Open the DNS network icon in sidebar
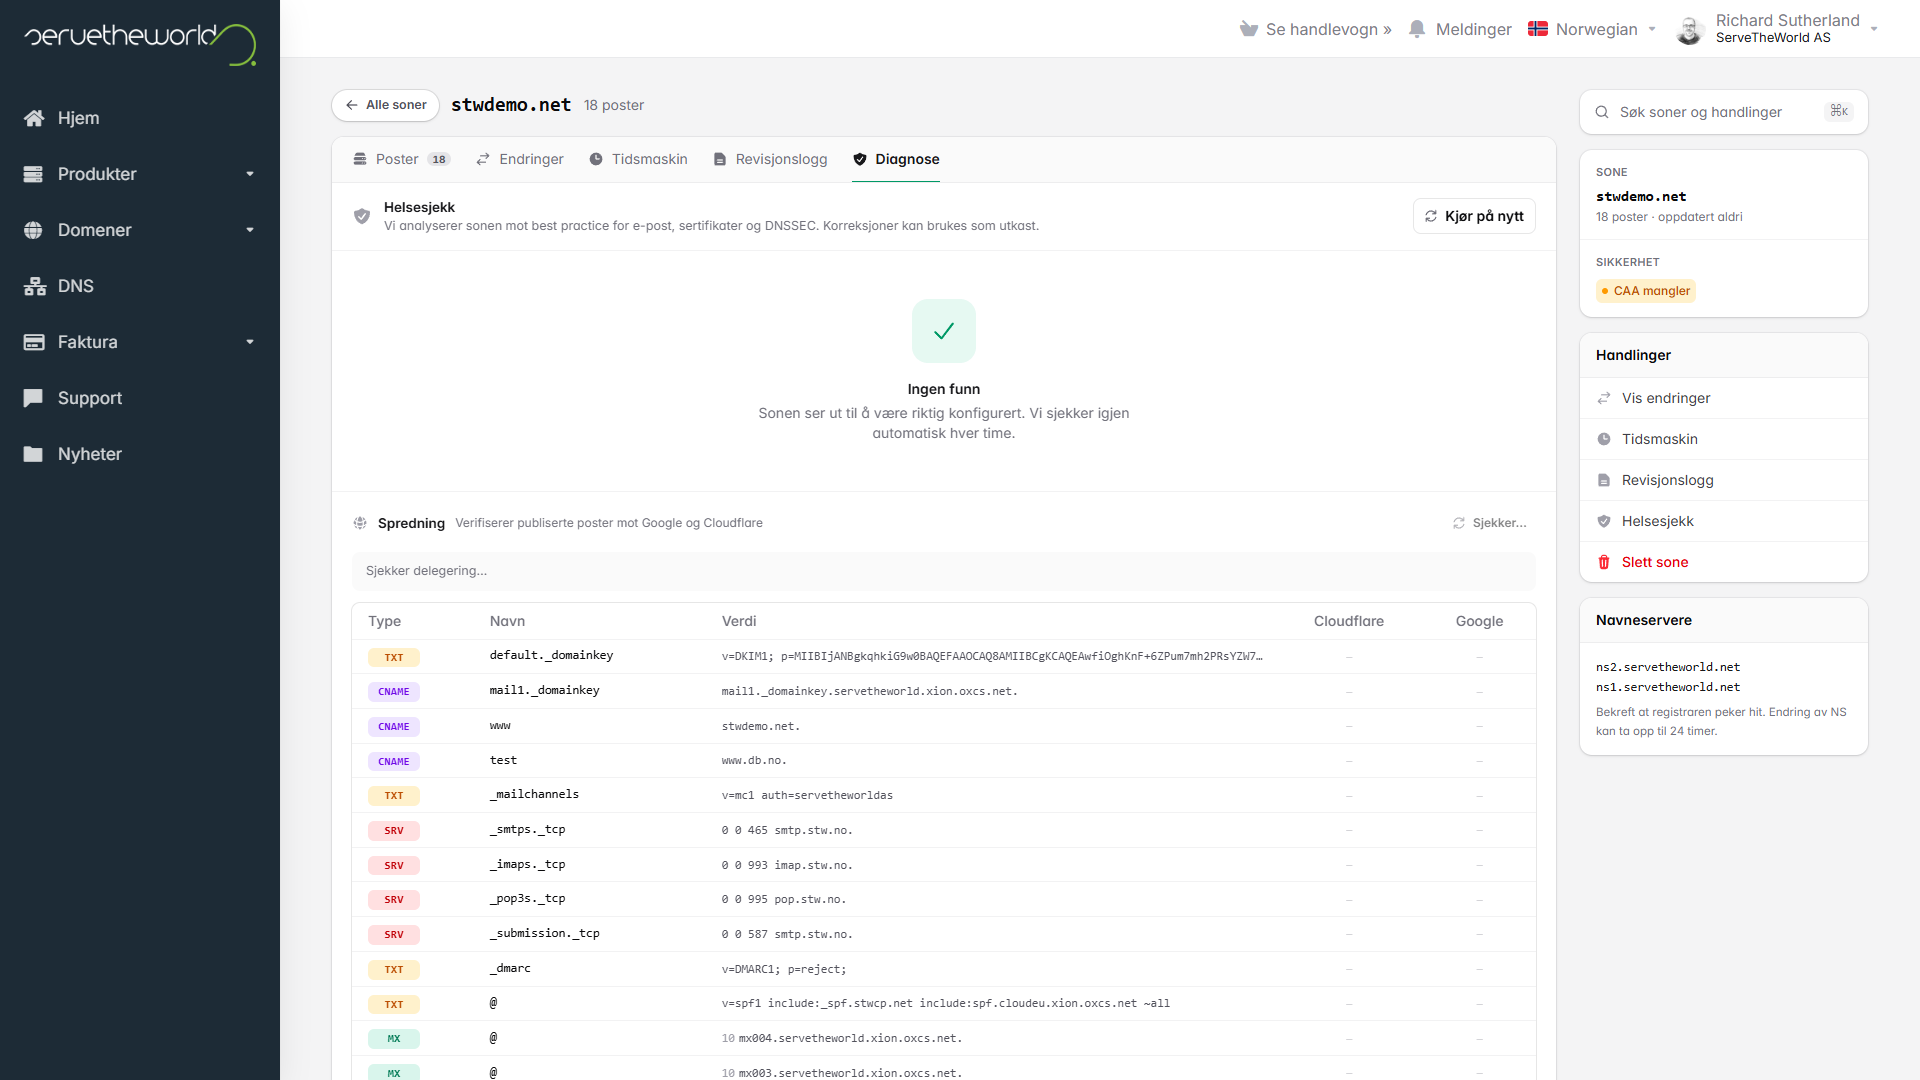This screenshot has width=1920, height=1080. pos(35,286)
